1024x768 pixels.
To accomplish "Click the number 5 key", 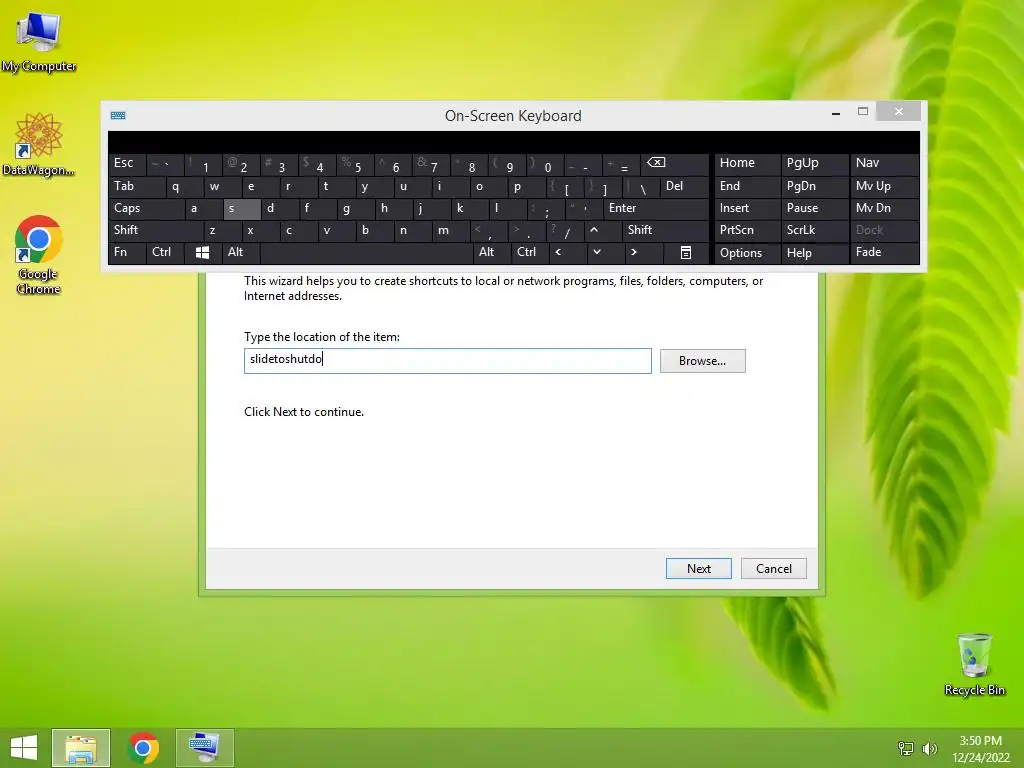I will [x=356, y=164].
